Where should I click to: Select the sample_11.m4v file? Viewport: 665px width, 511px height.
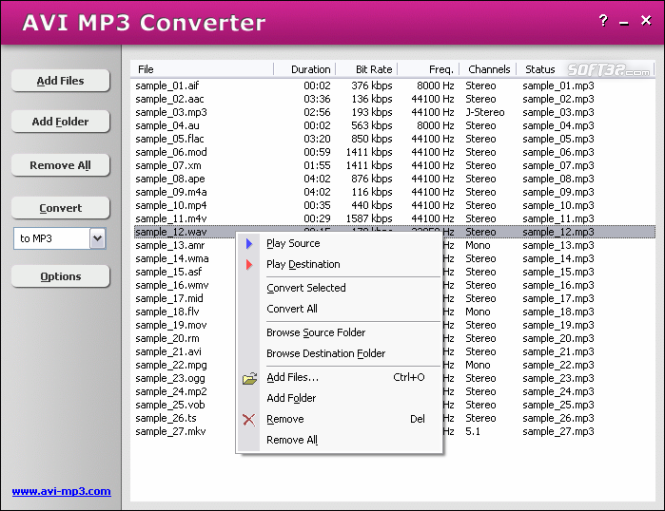pos(171,219)
